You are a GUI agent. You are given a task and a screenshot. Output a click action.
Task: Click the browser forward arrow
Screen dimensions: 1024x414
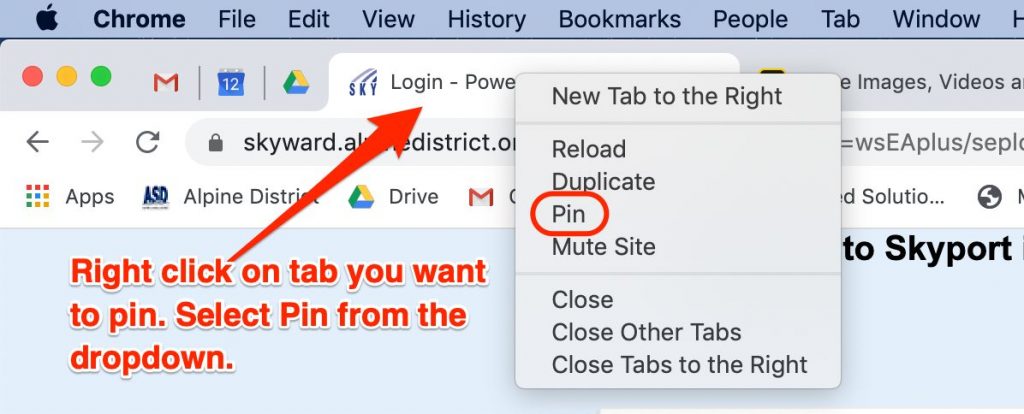92,141
